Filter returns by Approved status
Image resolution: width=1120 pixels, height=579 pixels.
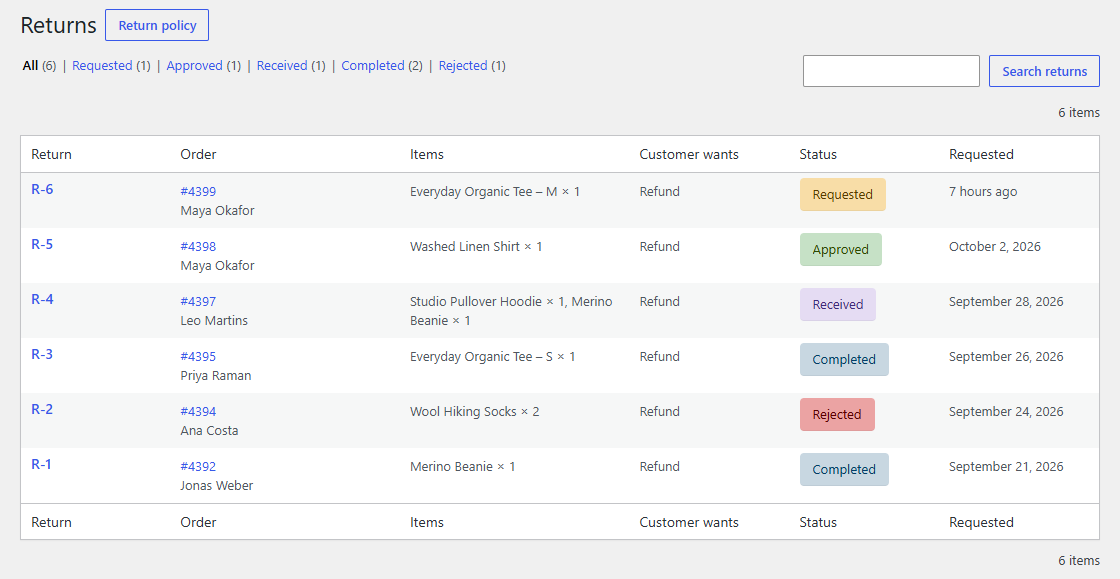click(x=194, y=66)
